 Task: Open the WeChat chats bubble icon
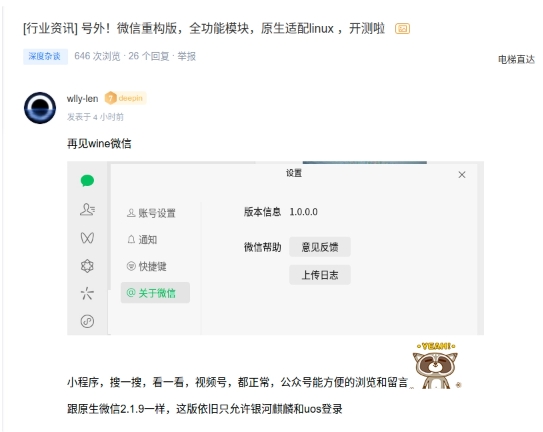pos(87,181)
